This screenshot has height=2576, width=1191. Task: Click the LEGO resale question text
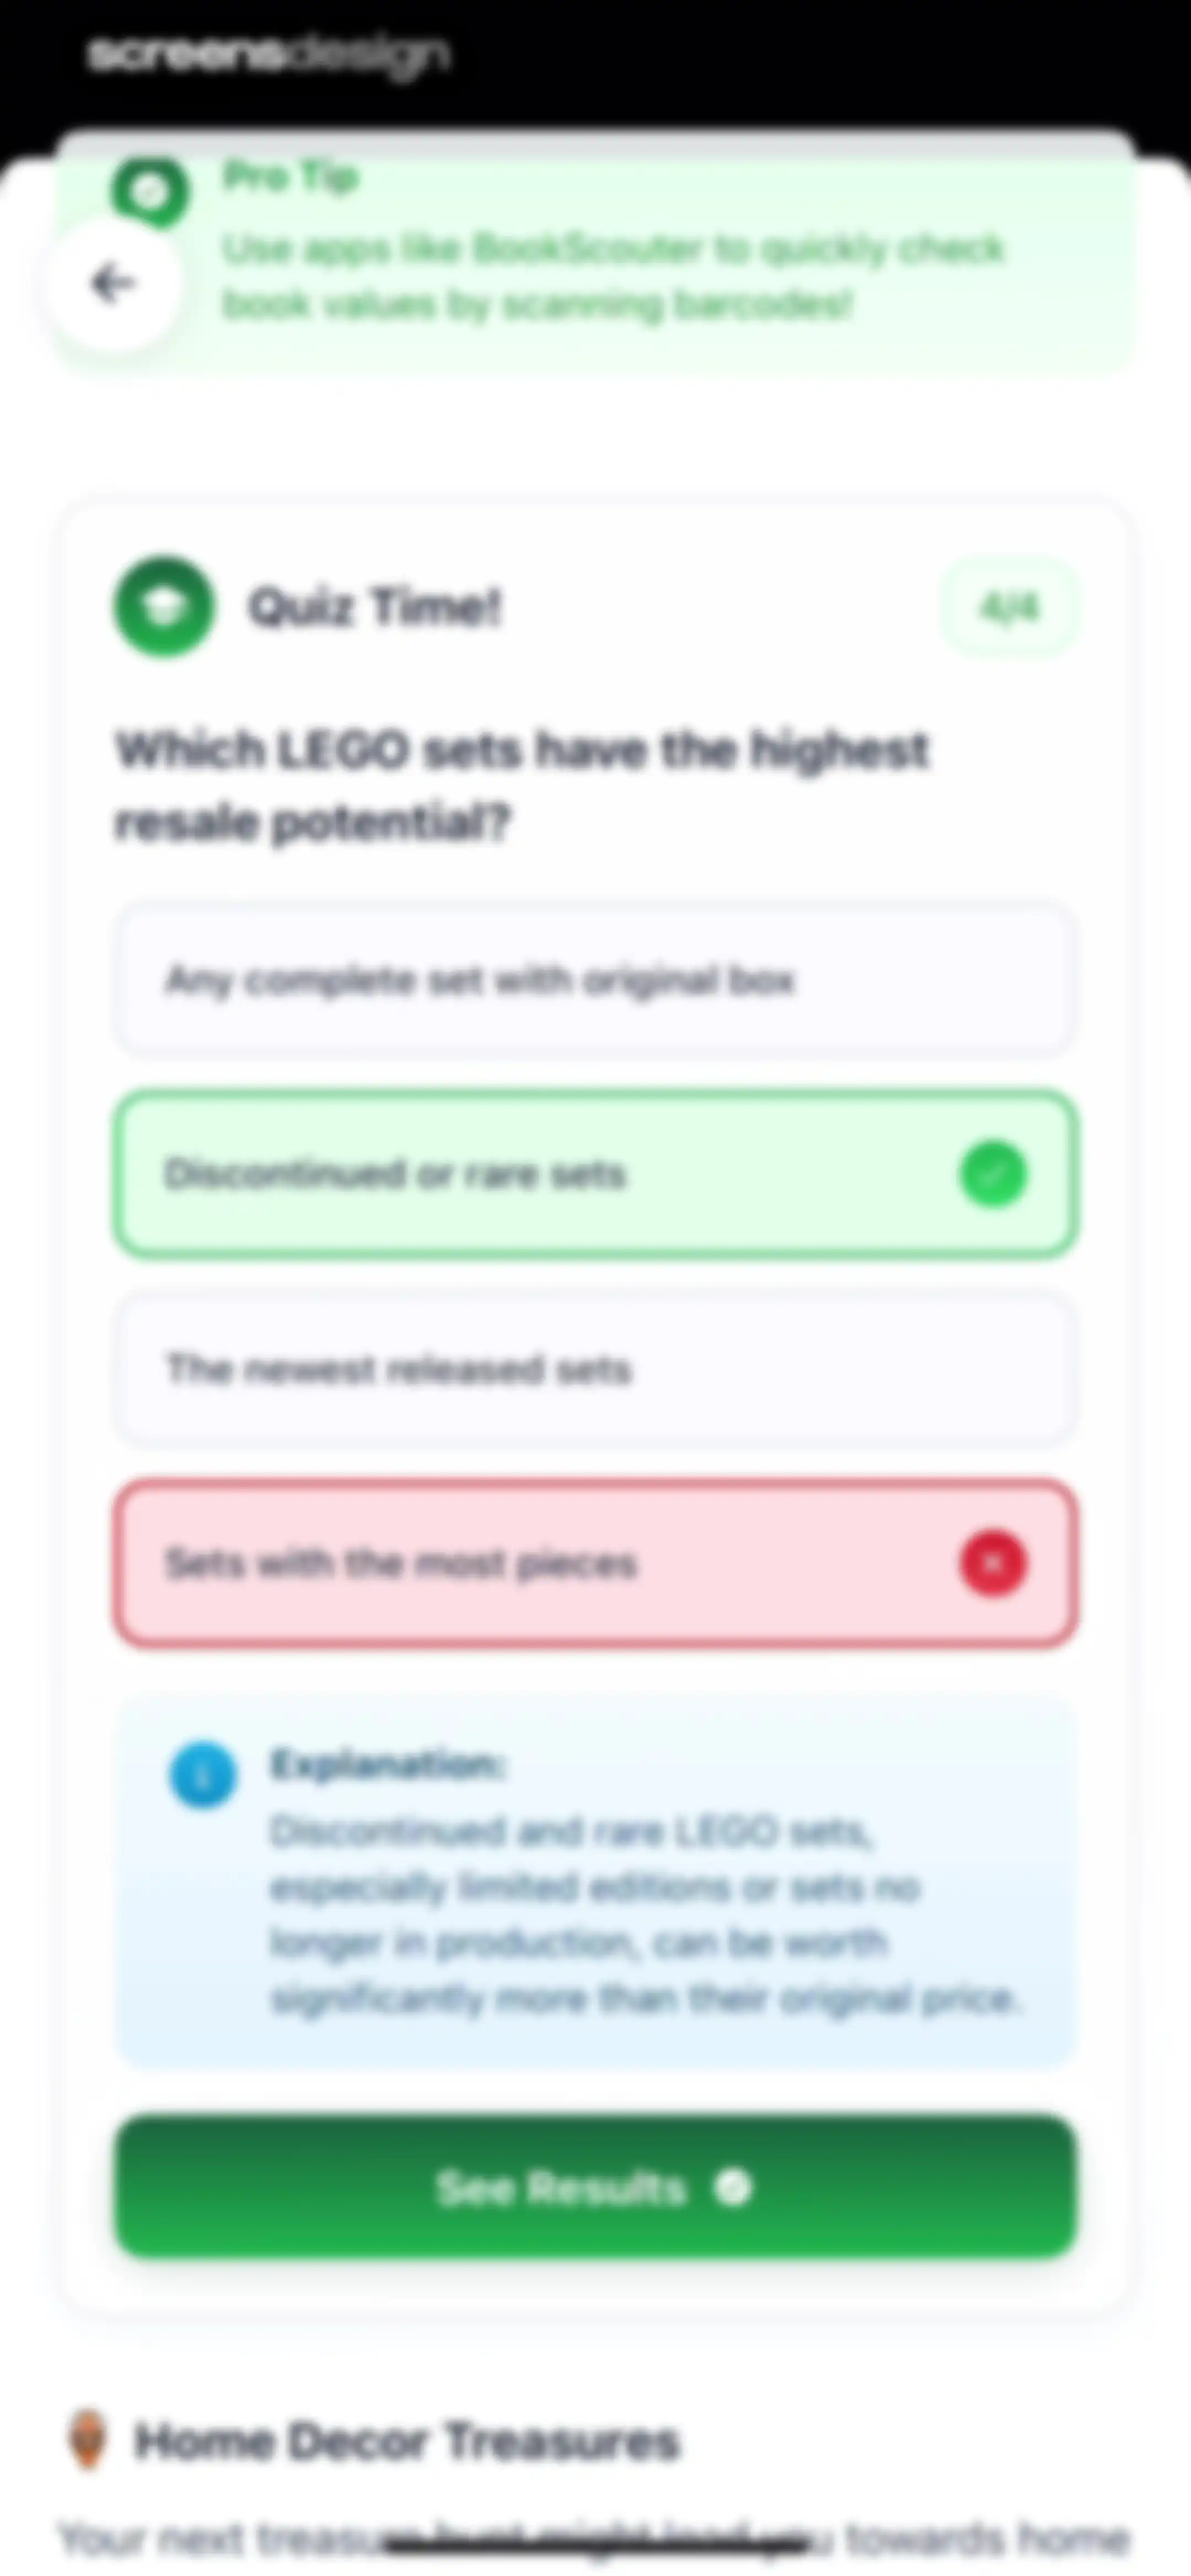(522, 786)
